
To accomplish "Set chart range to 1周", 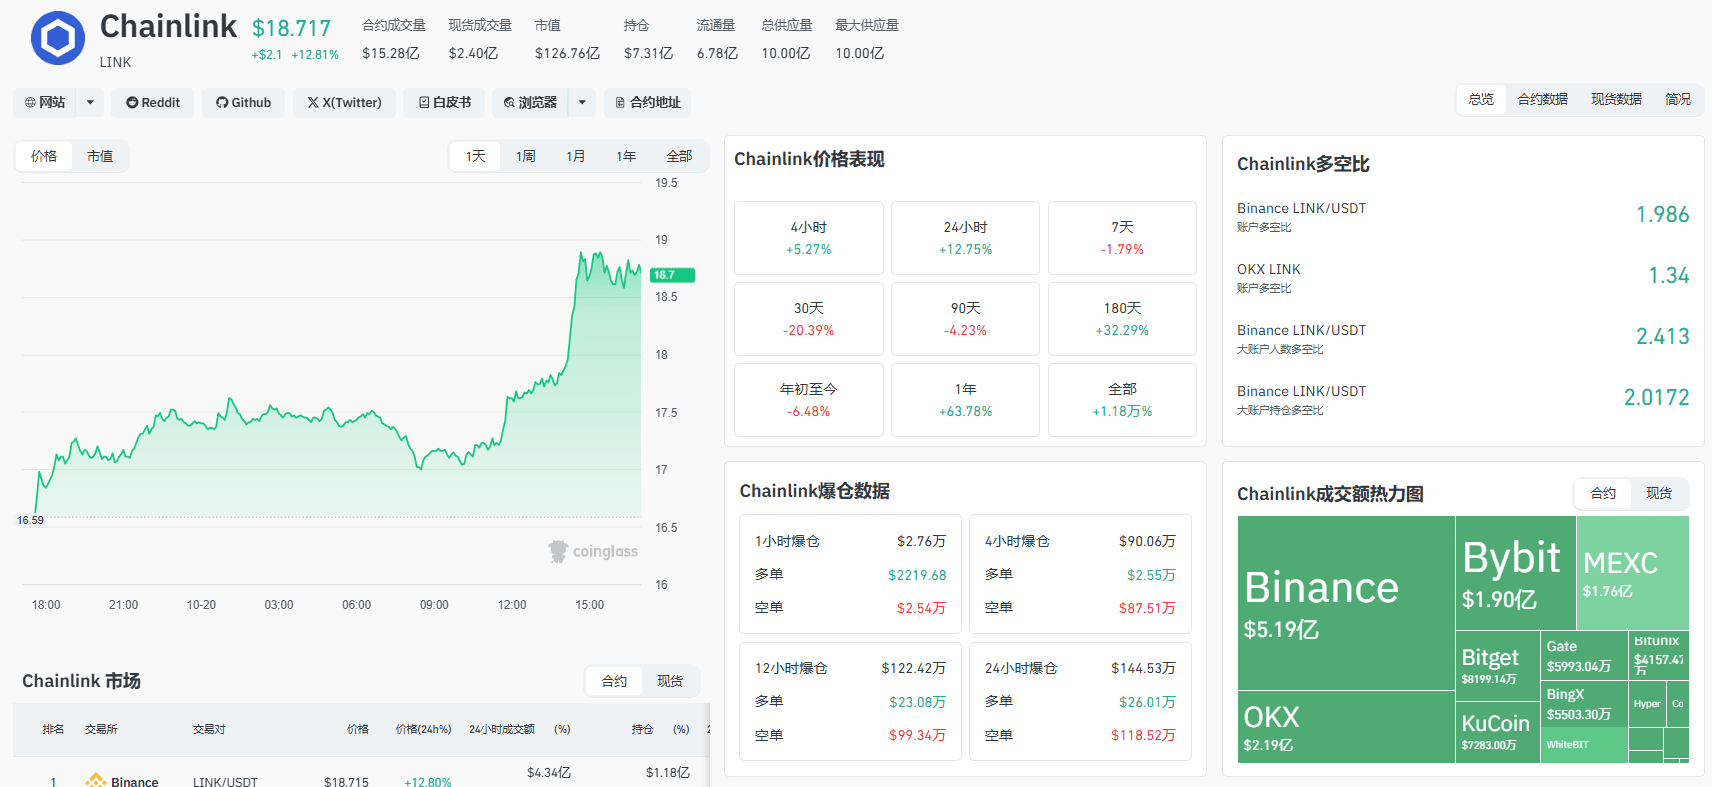I will (526, 156).
